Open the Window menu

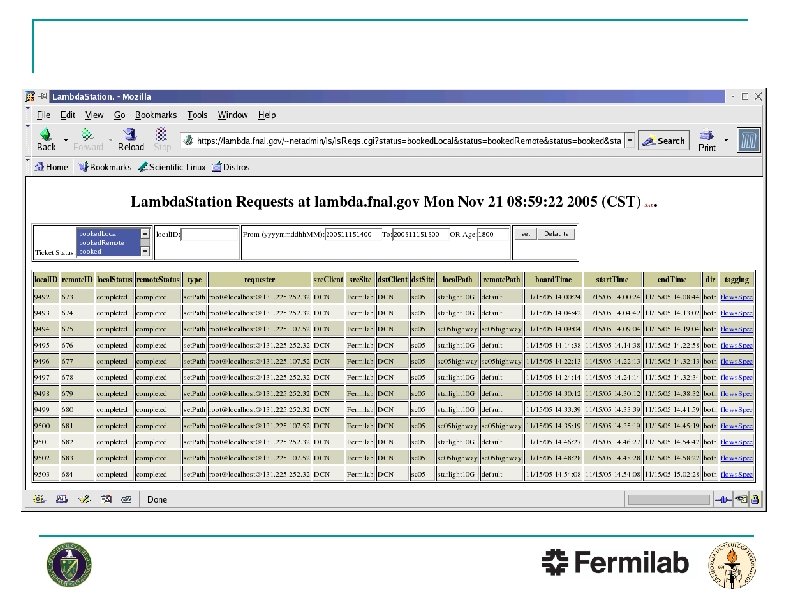[232, 115]
